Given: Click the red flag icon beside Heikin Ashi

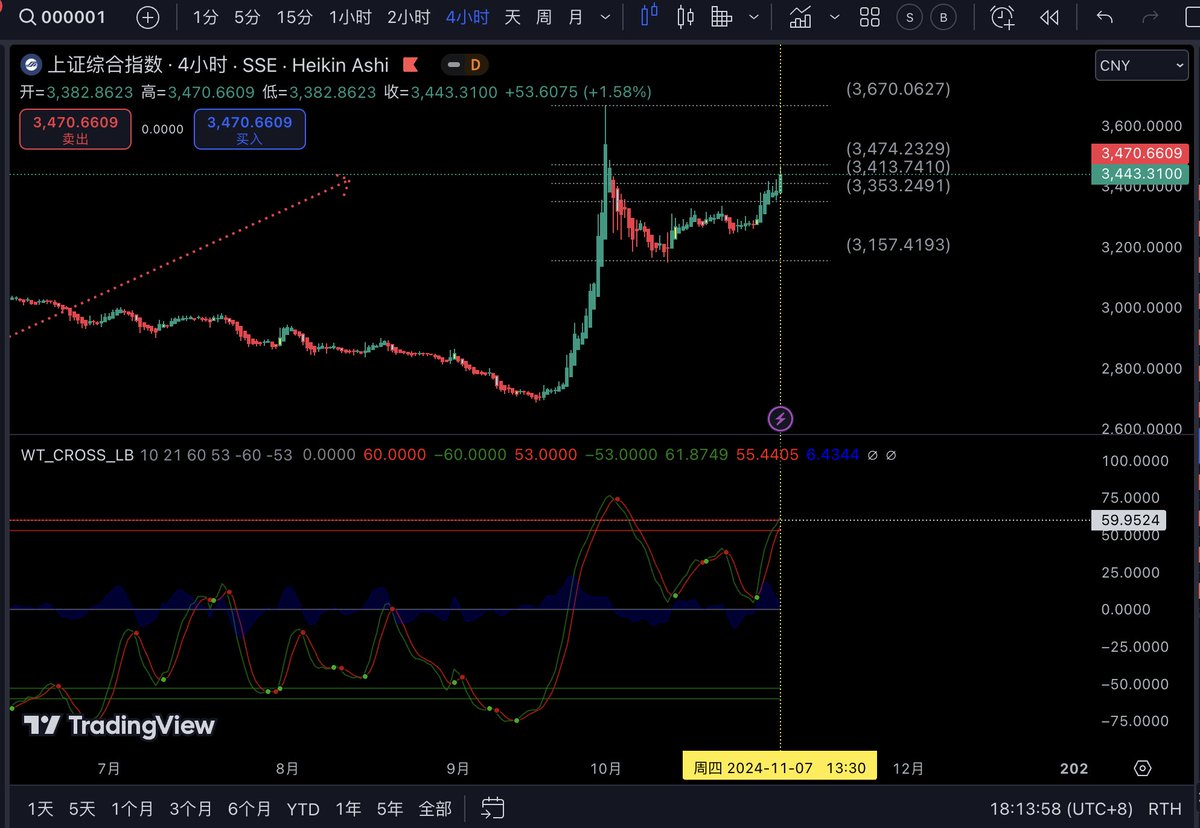Looking at the screenshot, I should (x=409, y=65).
